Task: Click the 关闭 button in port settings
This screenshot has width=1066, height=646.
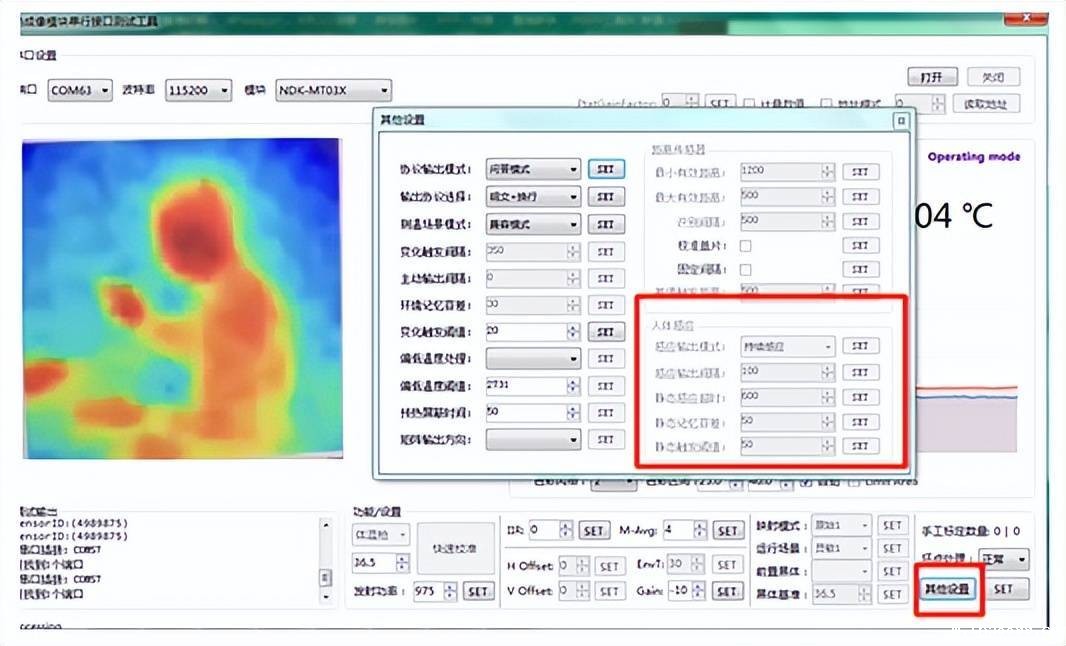Action: point(992,77)
